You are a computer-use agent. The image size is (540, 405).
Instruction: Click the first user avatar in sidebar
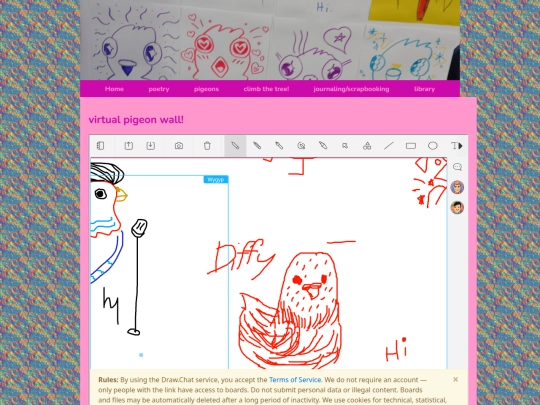point(457,187)
